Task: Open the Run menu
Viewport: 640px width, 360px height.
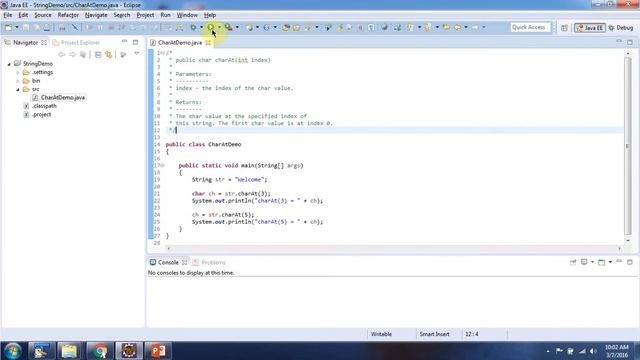Action: click(165, 15)
